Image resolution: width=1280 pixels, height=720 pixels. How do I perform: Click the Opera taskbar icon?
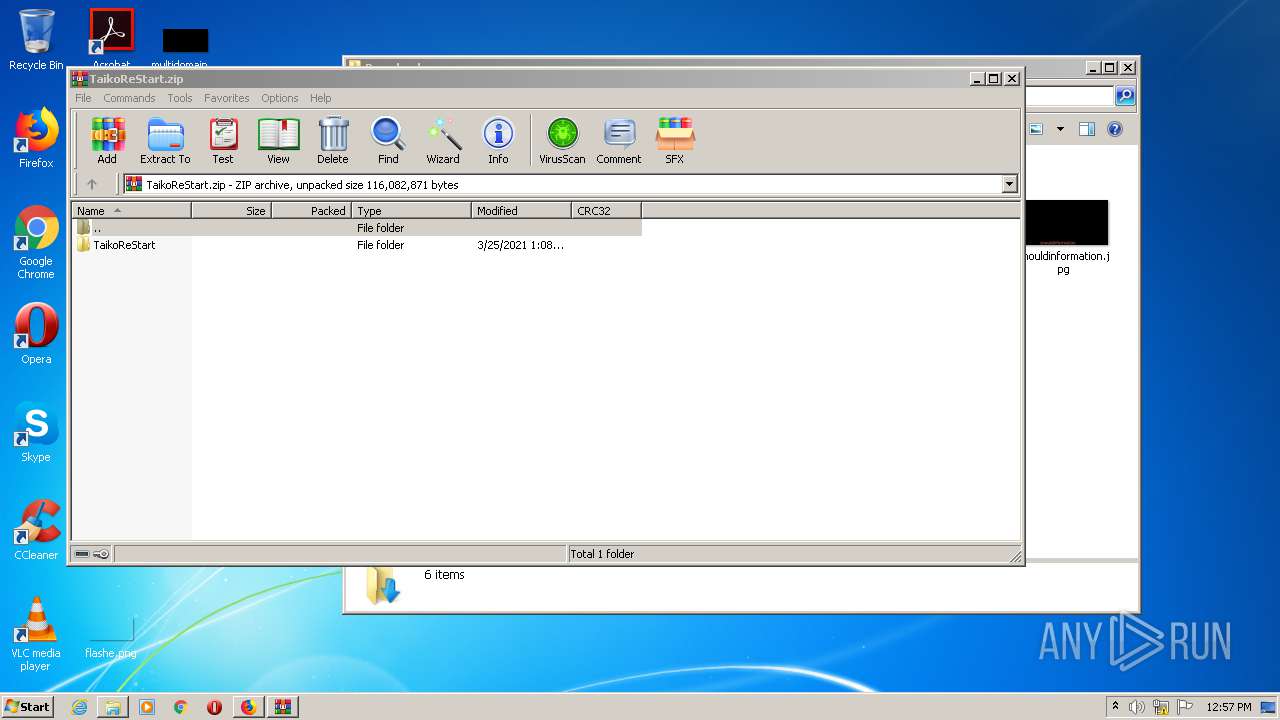(214, 707)
